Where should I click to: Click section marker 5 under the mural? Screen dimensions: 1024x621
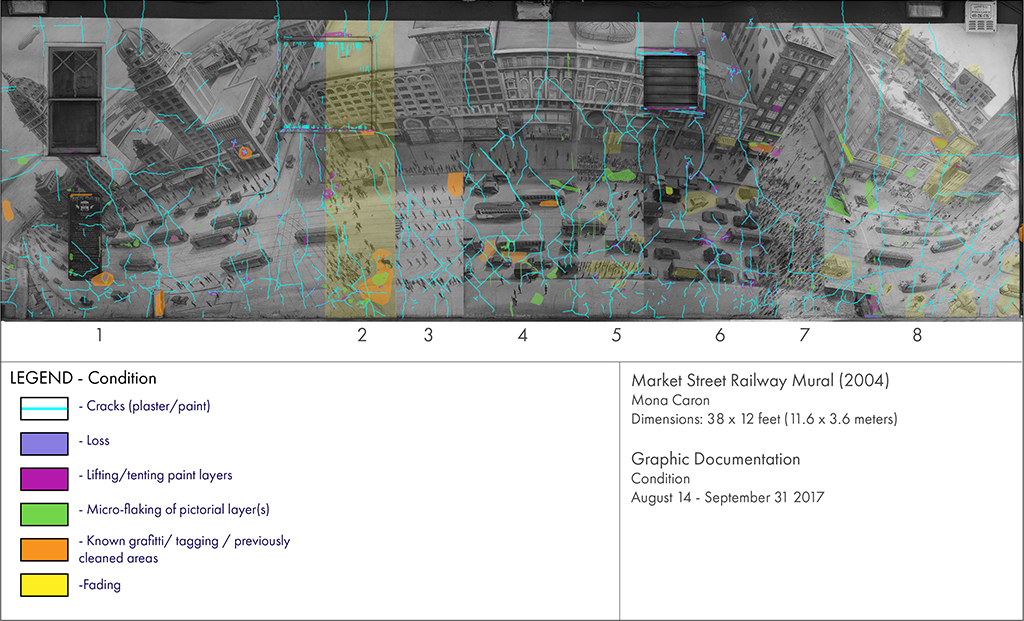616,336
